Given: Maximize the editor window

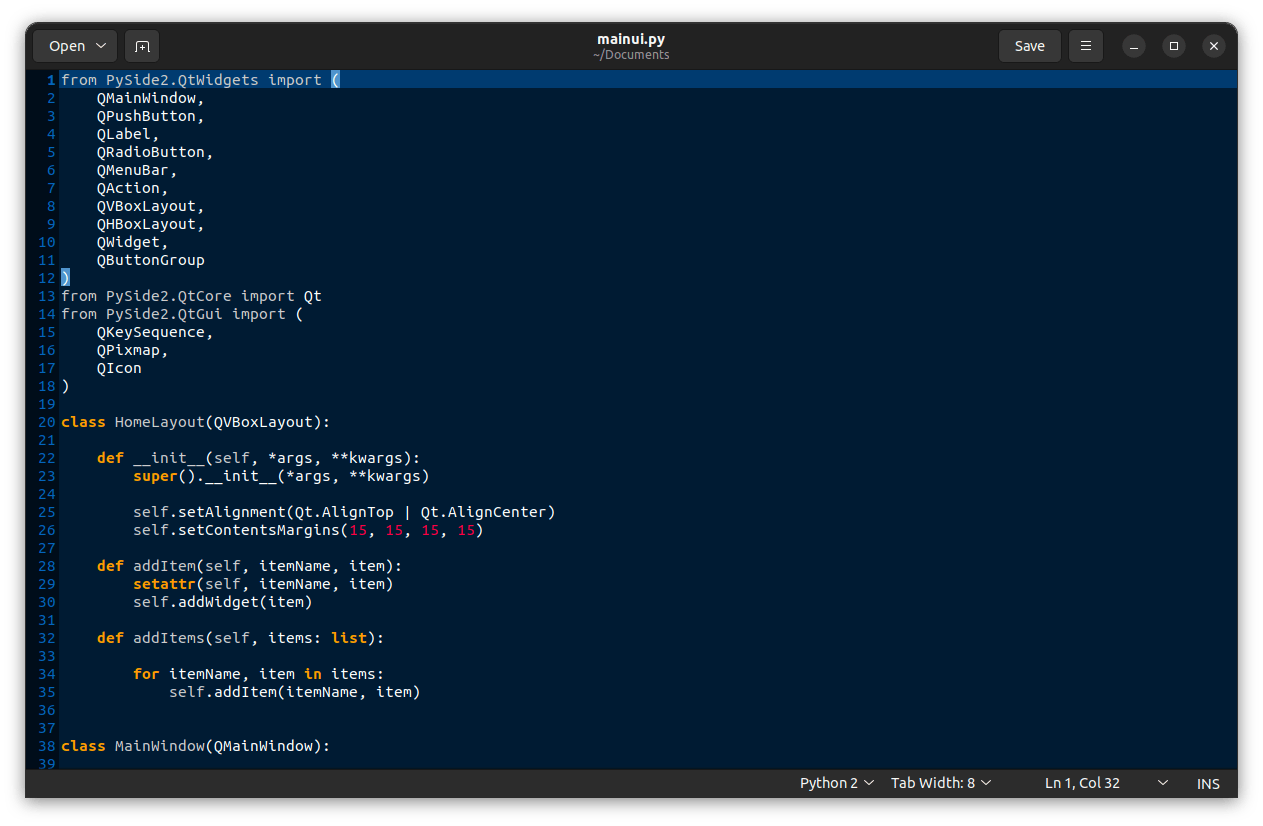Looking at the screenshot, I should (x=1174, y=46).
